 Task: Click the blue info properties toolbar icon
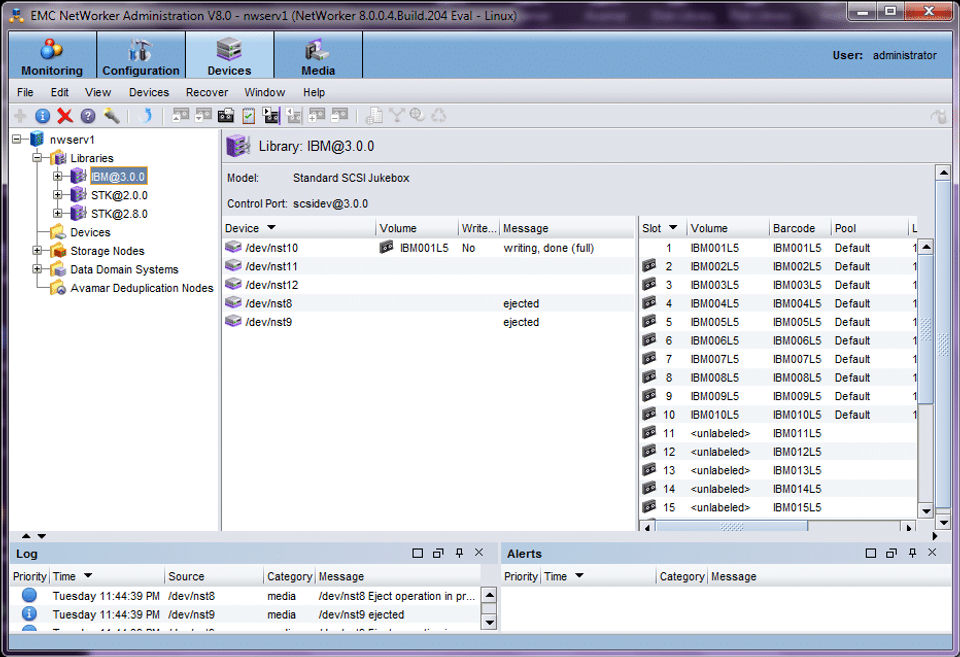(x=43, y=115)
